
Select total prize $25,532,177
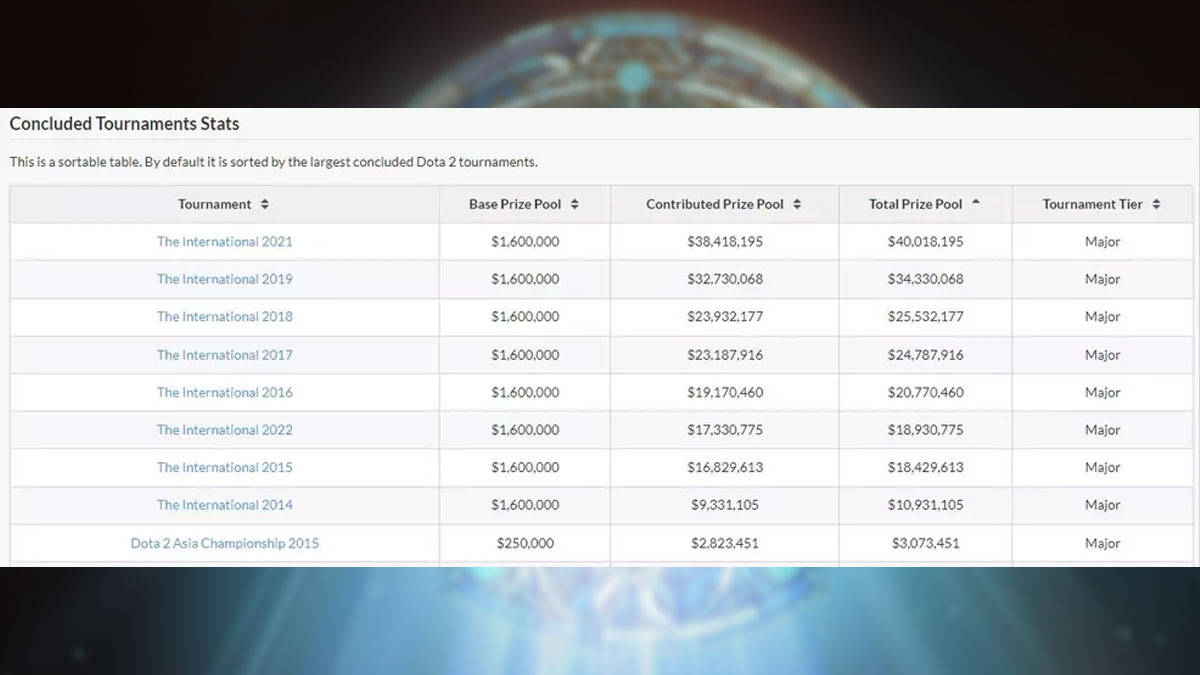coord(926,317)
